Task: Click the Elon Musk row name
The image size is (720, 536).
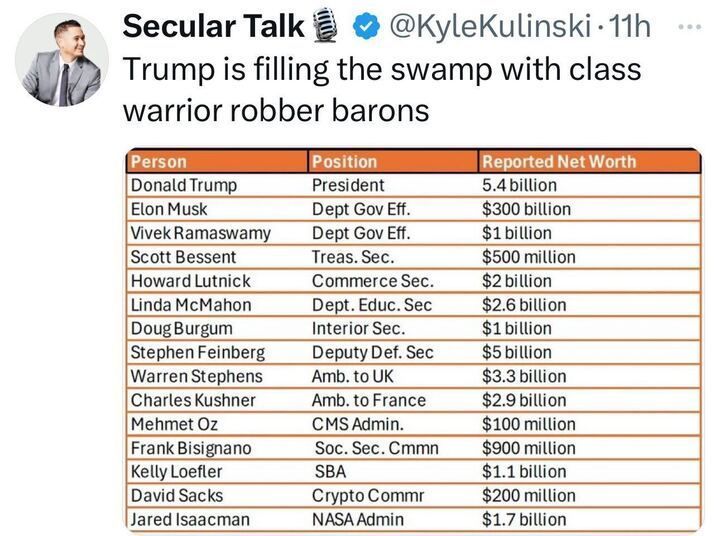Action: tap(169, 209)
